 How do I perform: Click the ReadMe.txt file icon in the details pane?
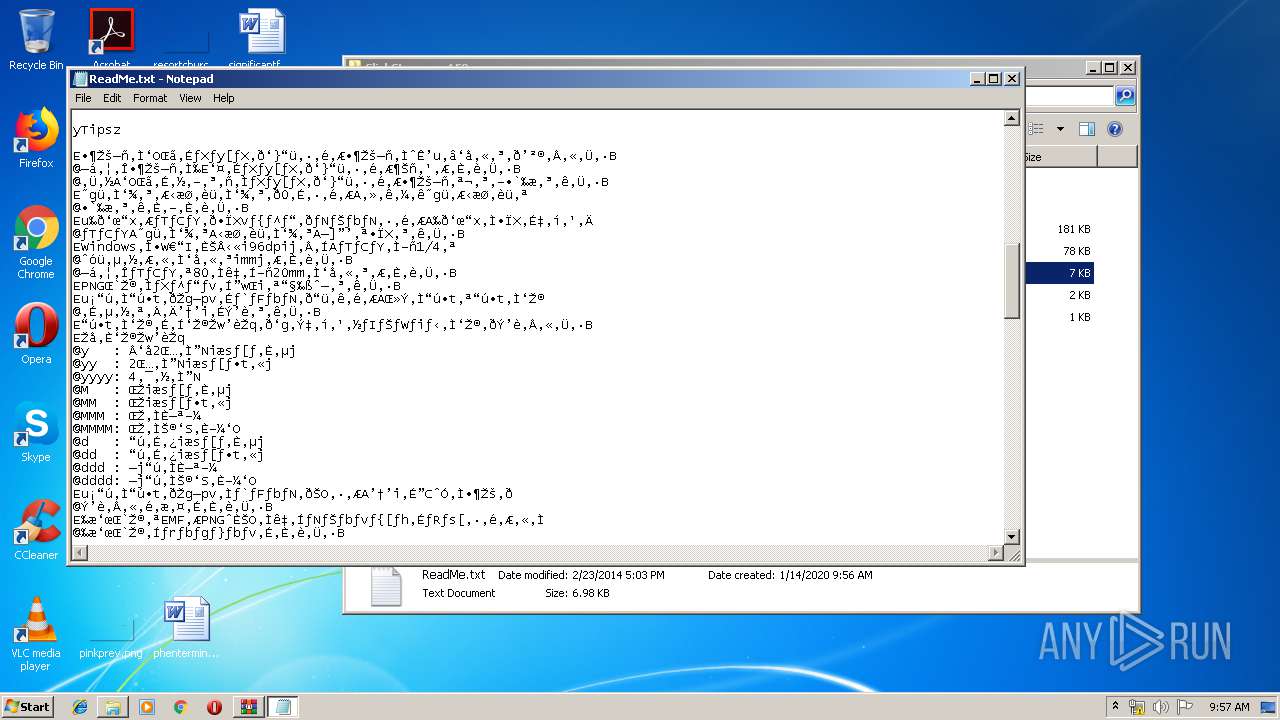coord(386,587)
